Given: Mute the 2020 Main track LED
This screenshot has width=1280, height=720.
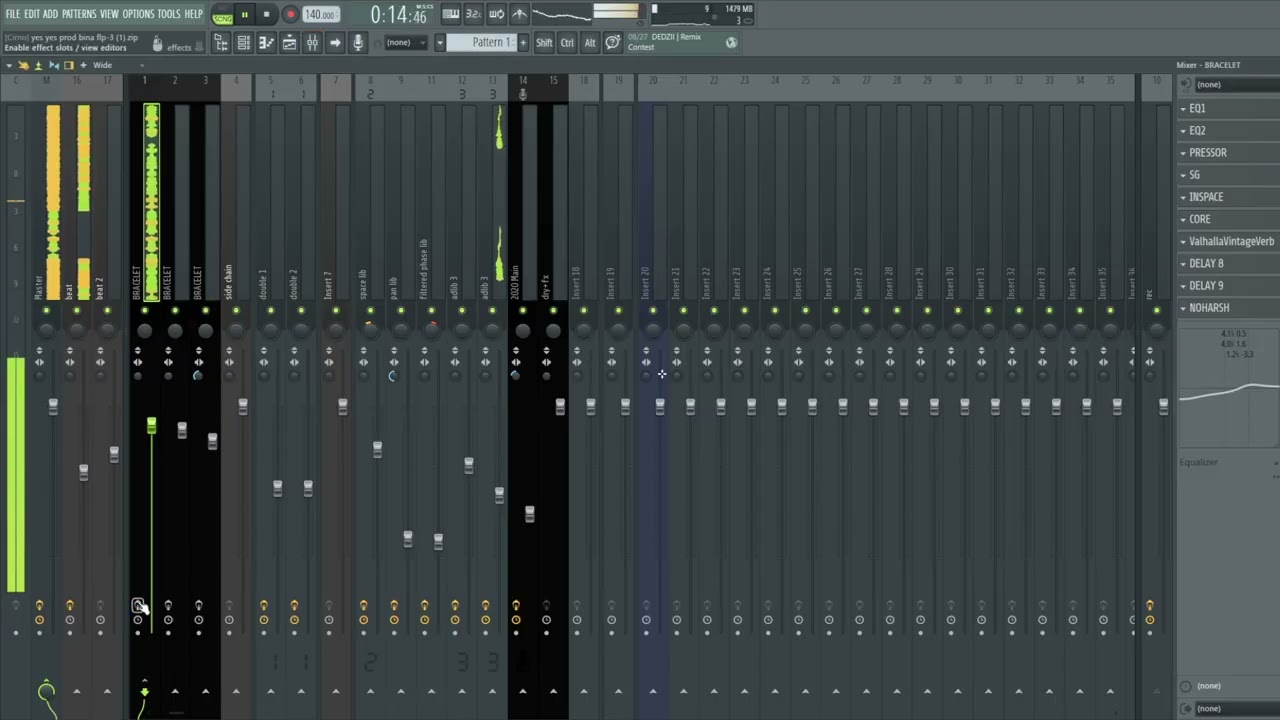Looking at the screenshot, I should [x=523, y=311].
